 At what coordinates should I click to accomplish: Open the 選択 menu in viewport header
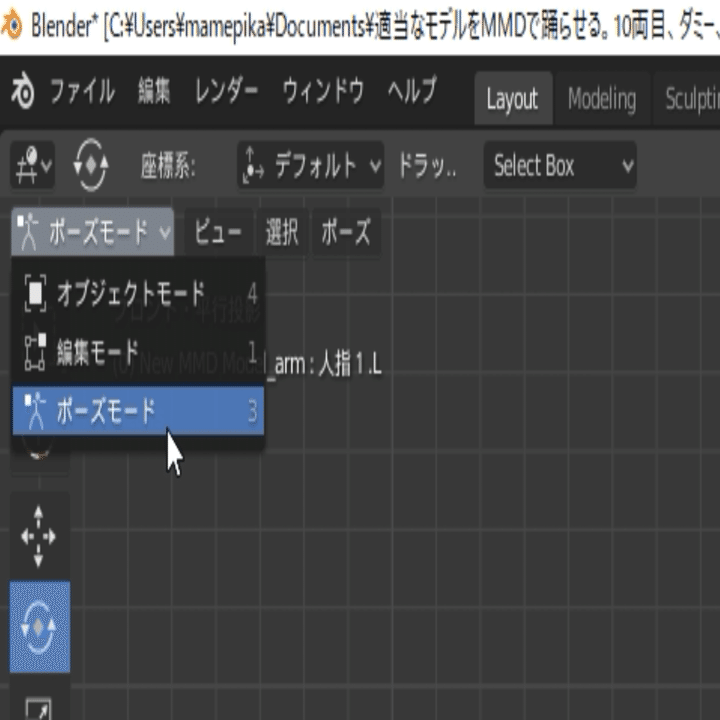tap(282, 231)
